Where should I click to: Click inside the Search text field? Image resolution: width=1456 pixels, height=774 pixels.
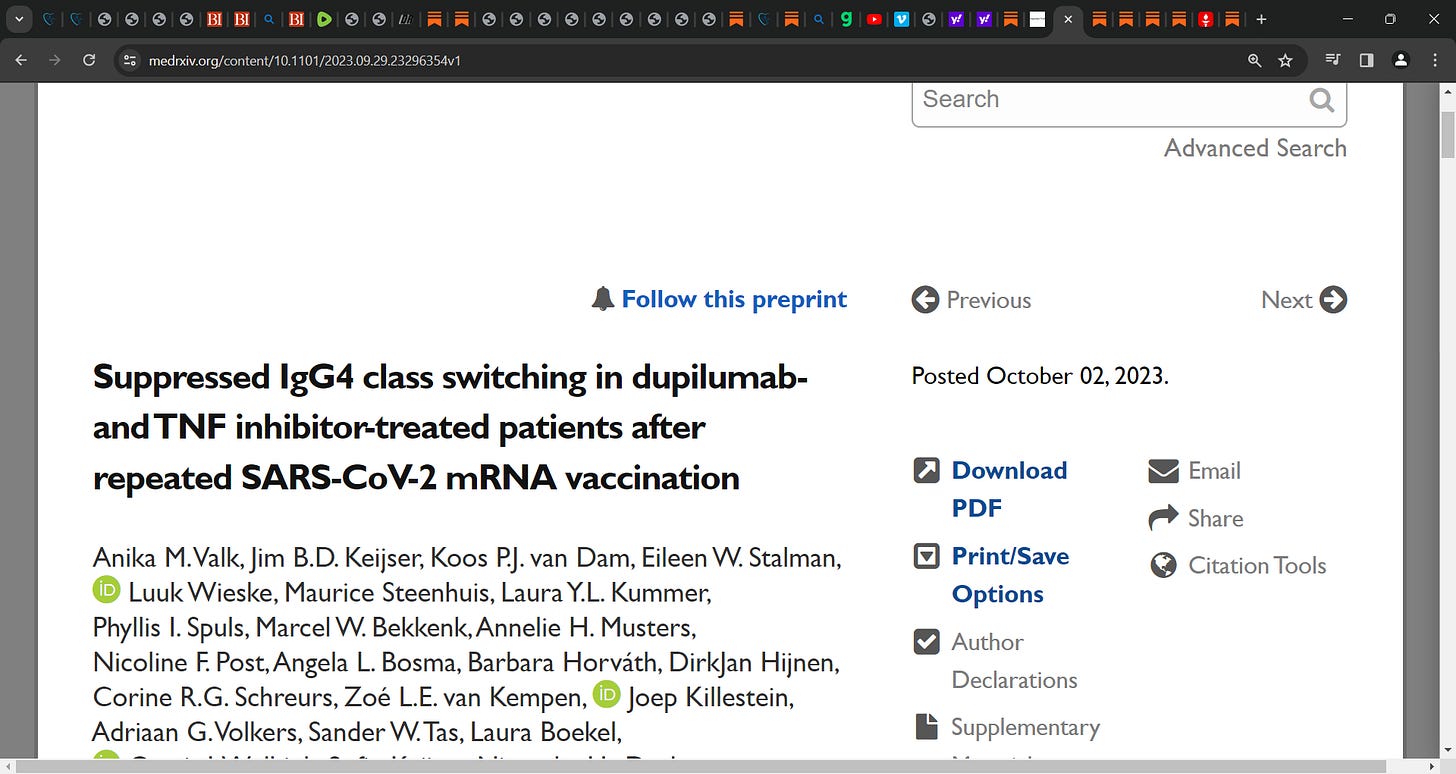click(x=1110, y=100)
